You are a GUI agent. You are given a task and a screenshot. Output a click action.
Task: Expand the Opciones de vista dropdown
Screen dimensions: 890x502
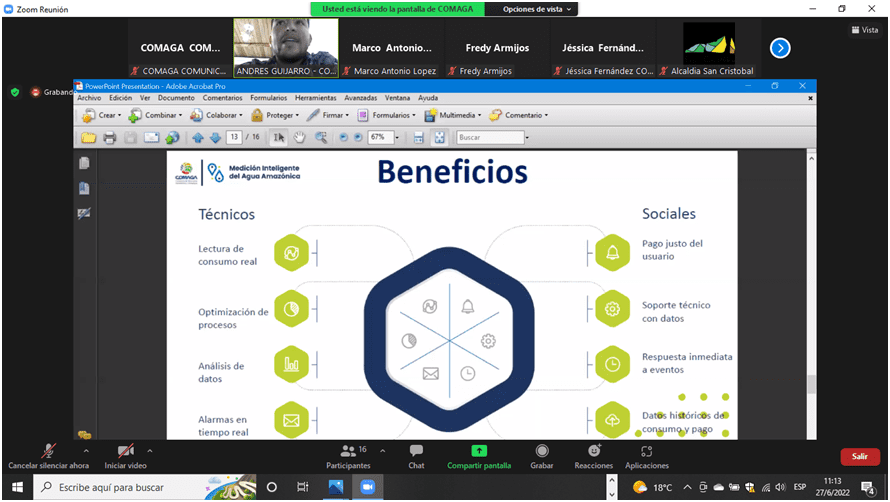[540, 9]
